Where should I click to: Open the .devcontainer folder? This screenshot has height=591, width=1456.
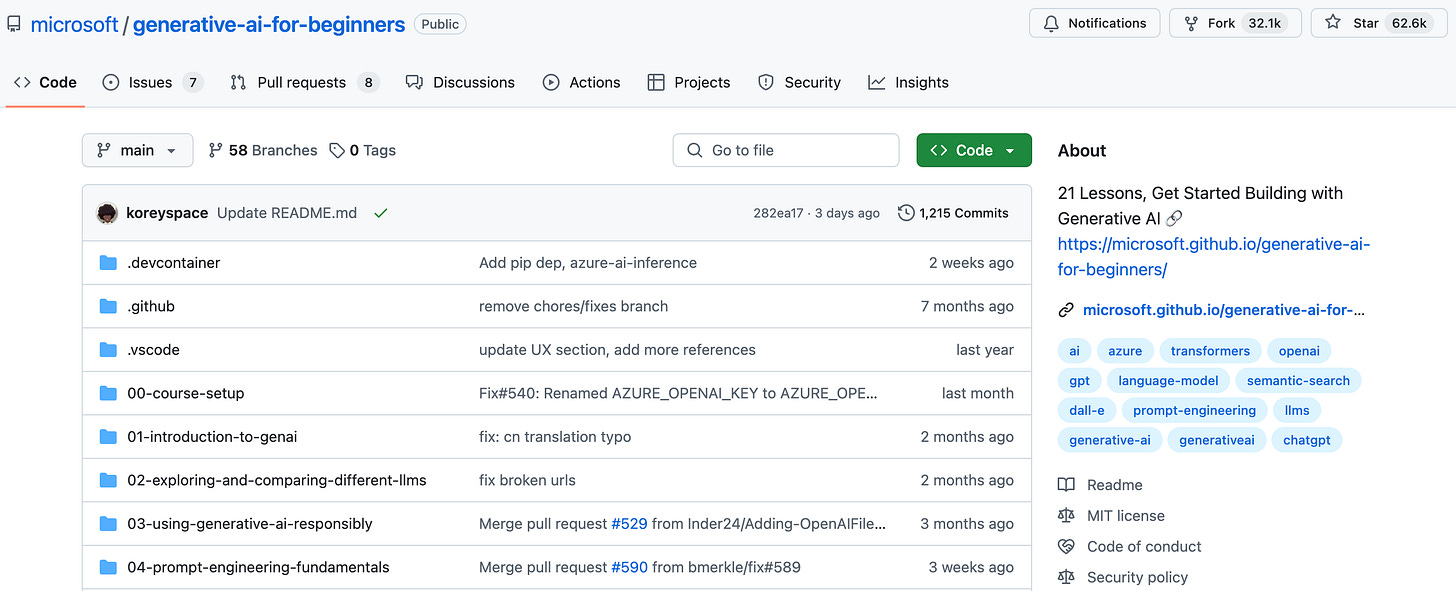click(173, 263)
